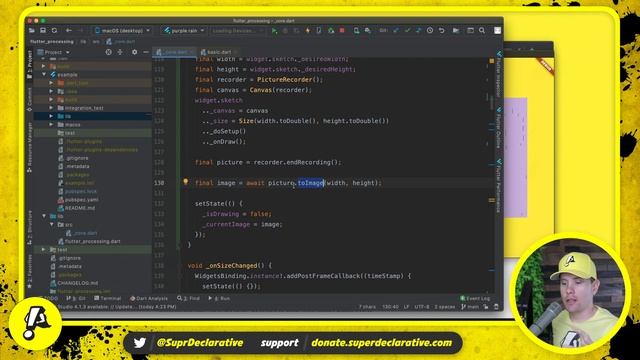Screen dimensions: 640x360
Task: Click the Git push arrow icon
Action: tap(418, 31)
